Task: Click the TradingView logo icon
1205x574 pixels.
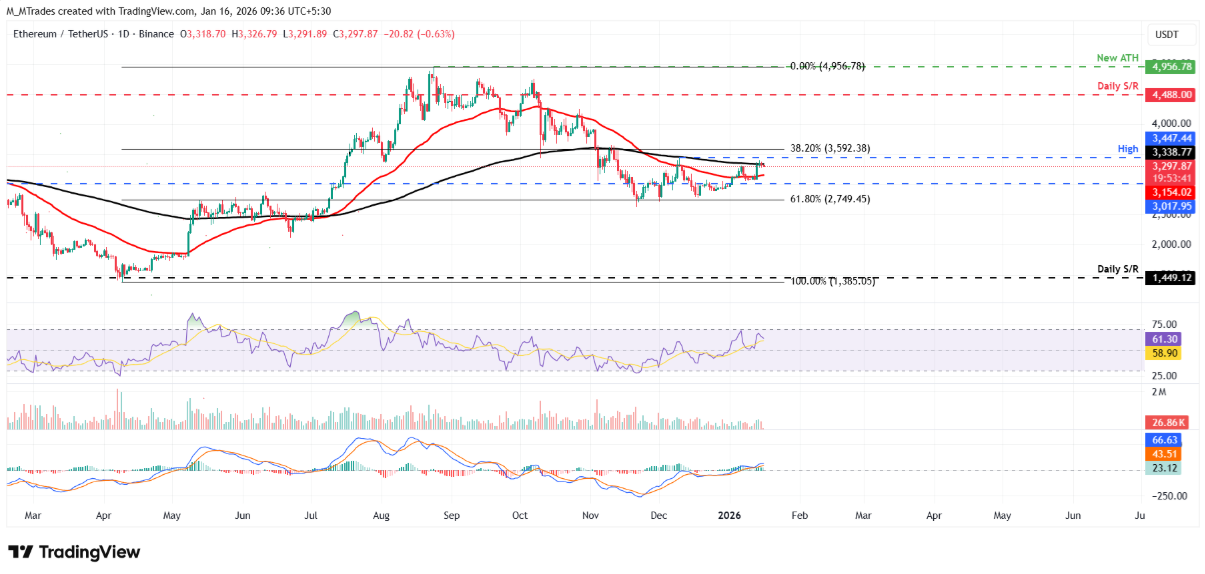Action: coord(20,552)
